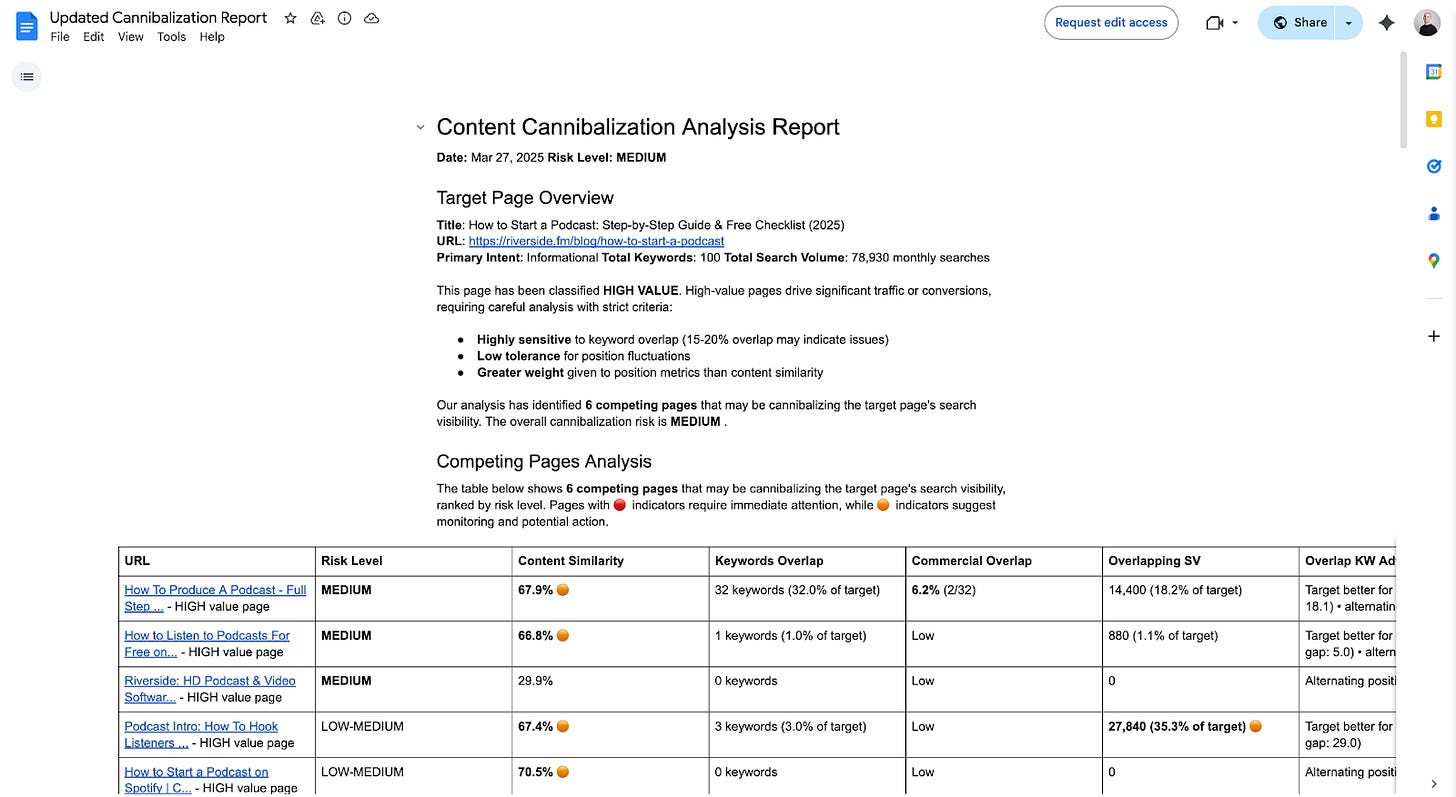The image size is (1456, 797).
Task: Open the Google account profile avatar
Action: (1427, 23)
